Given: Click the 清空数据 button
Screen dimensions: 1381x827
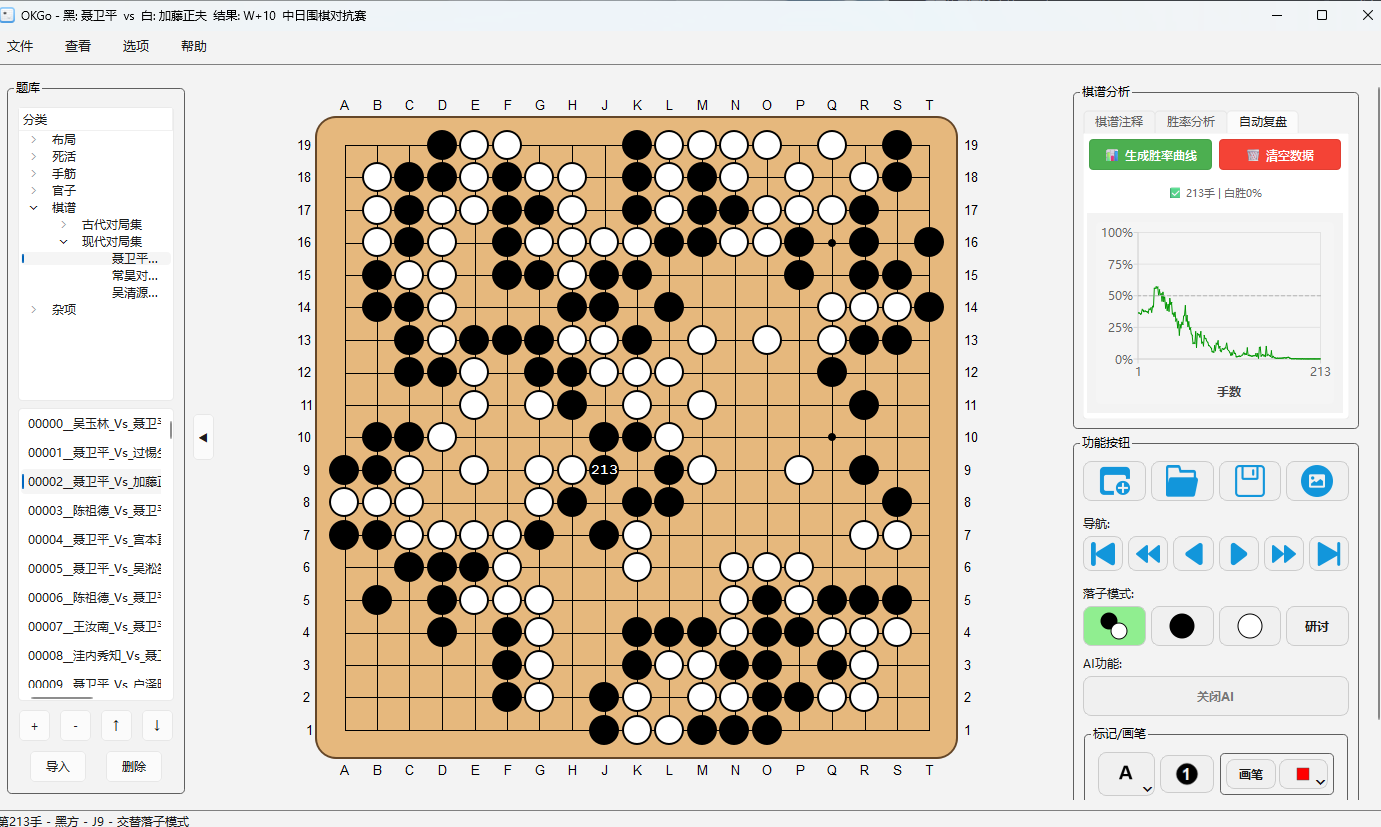Looking at the screenshot, I should click(x=1280, y=156).
